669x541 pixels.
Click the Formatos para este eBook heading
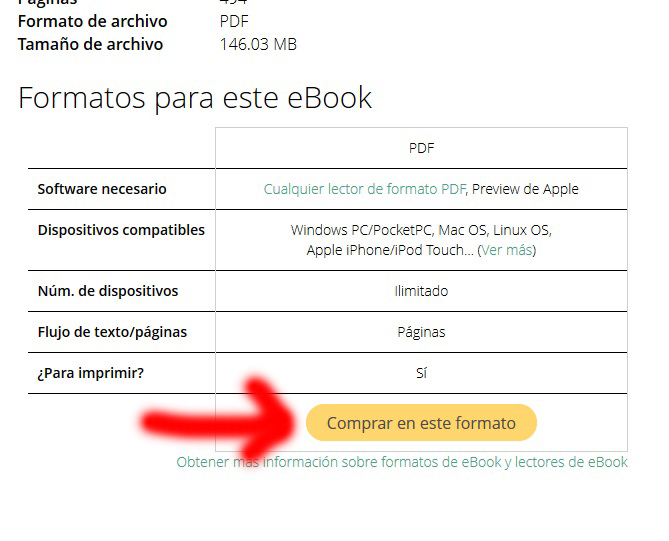pos(195,98)
